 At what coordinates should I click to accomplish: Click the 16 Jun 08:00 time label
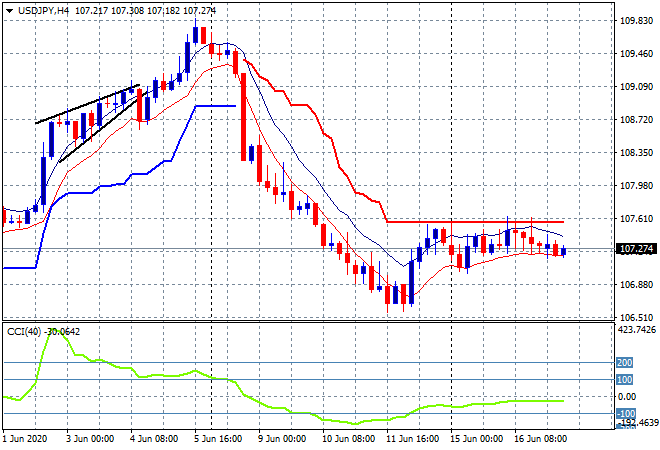(540, 439)
